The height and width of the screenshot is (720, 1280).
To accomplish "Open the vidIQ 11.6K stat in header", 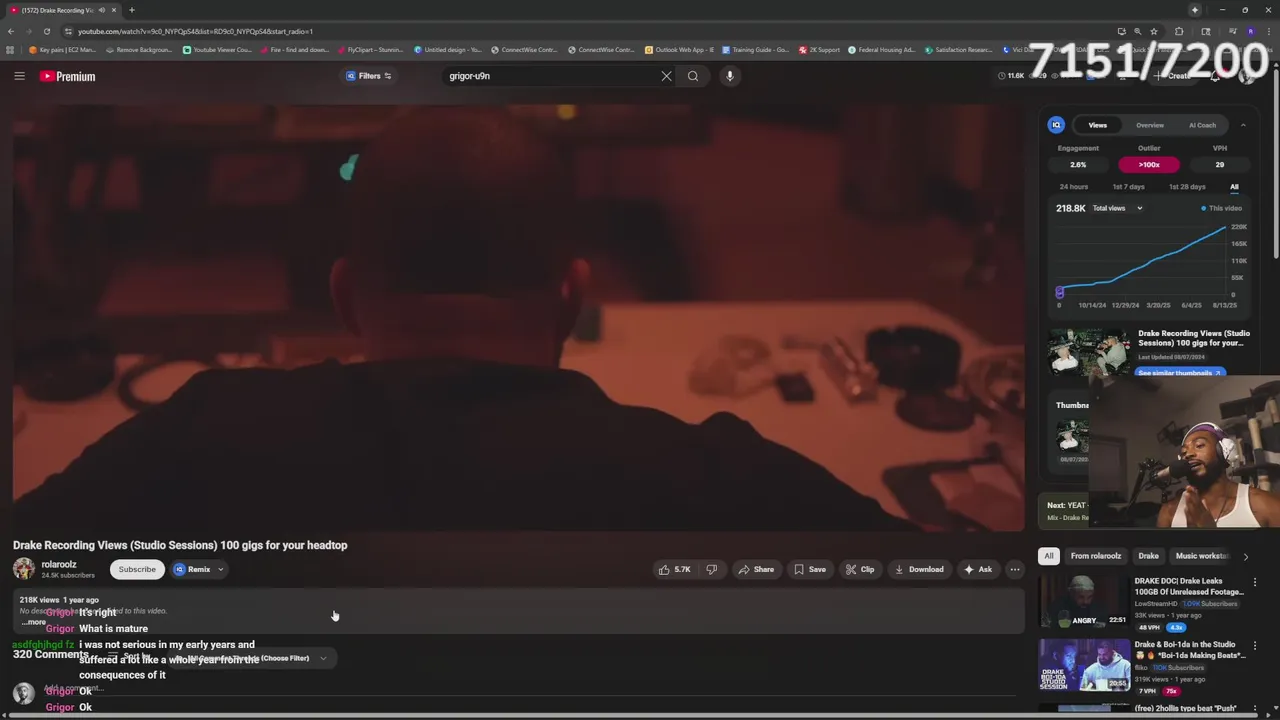I will (x=1011, y=76).
